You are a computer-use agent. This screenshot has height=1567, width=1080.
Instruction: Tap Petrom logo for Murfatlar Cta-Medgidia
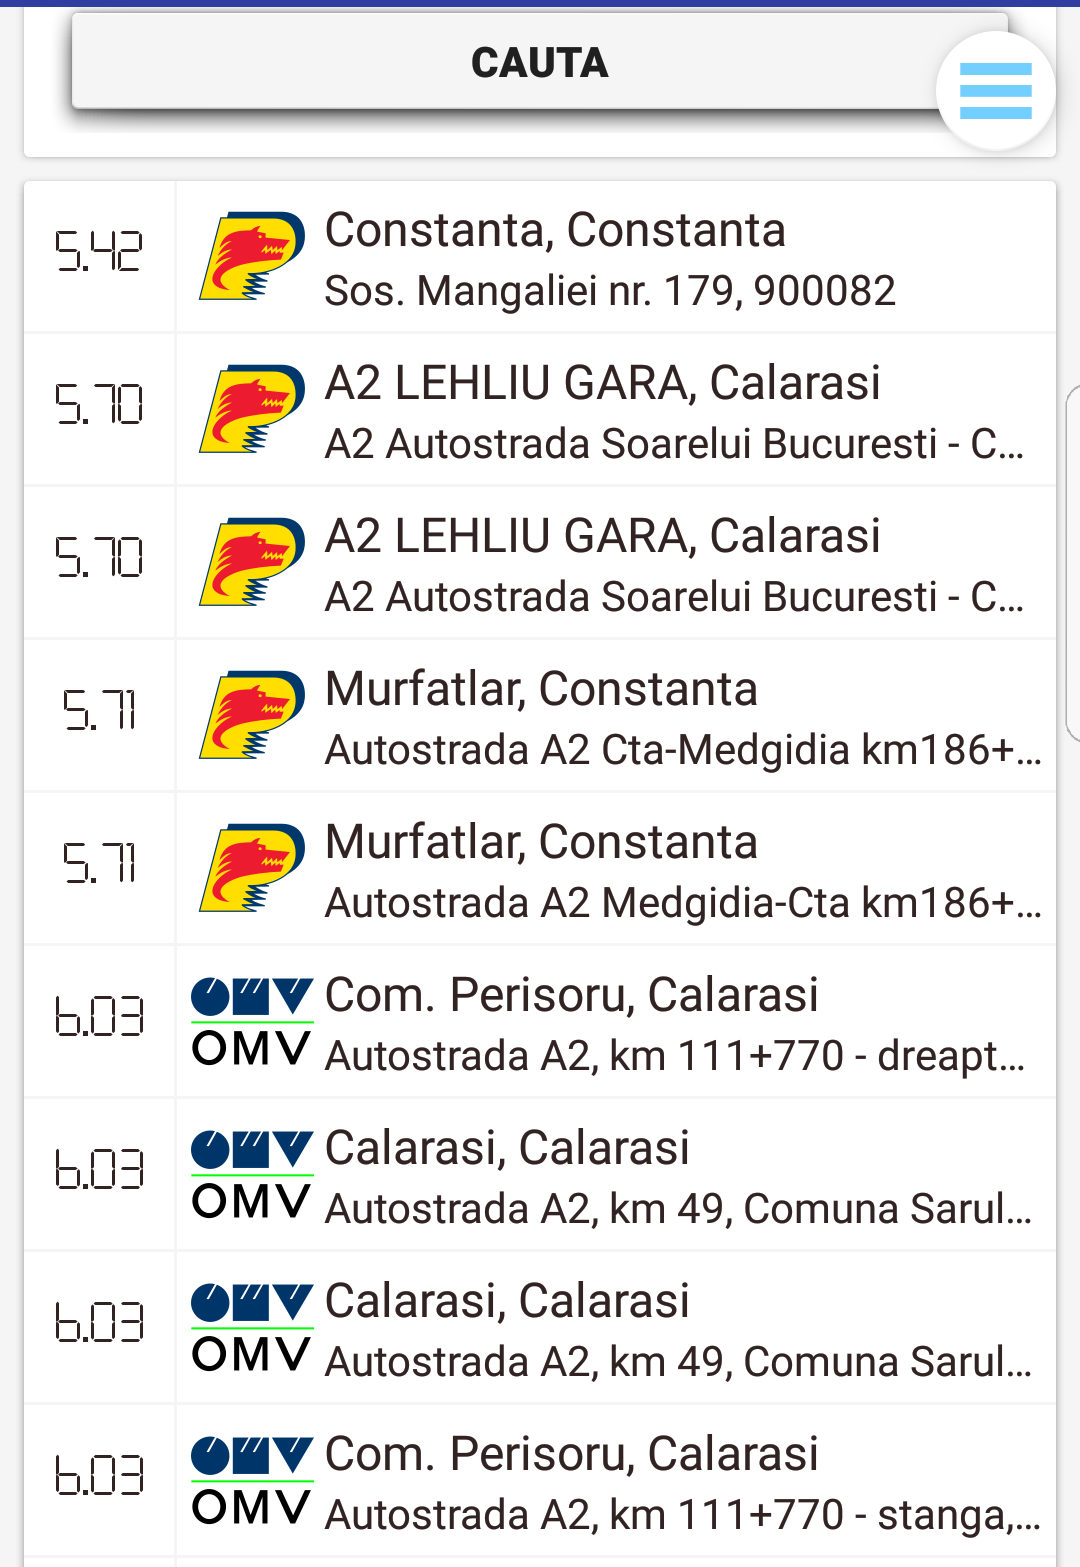point(252,715)
